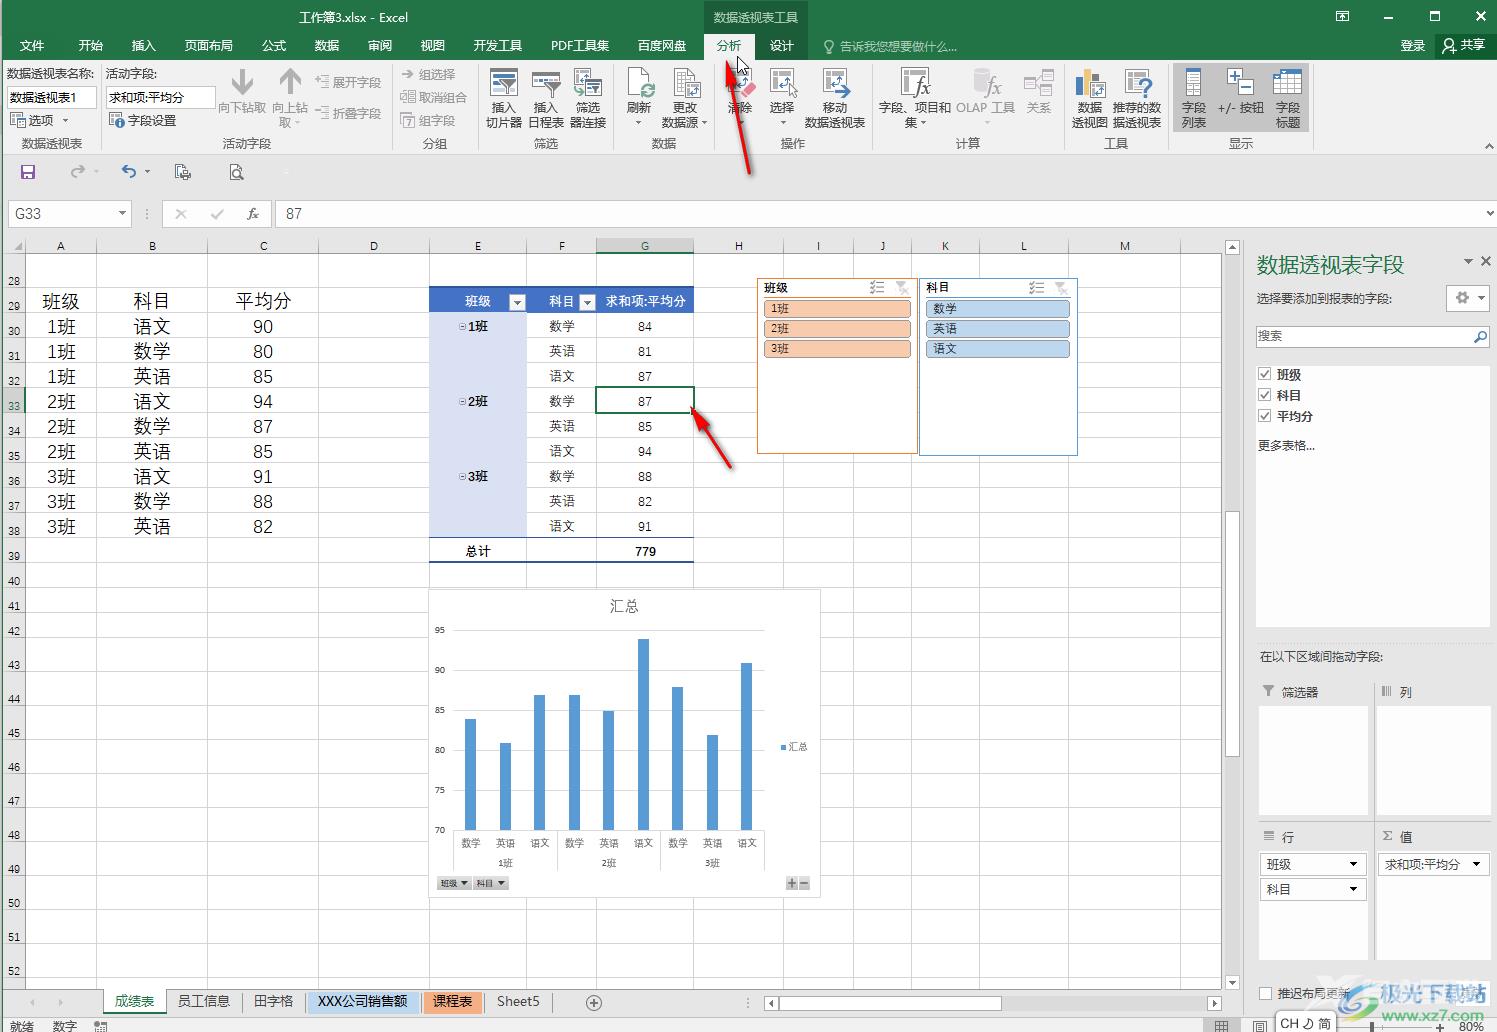The image size is (1497, 1032).
Task: Click the 共享 share button
Action: coord(1464,46)
